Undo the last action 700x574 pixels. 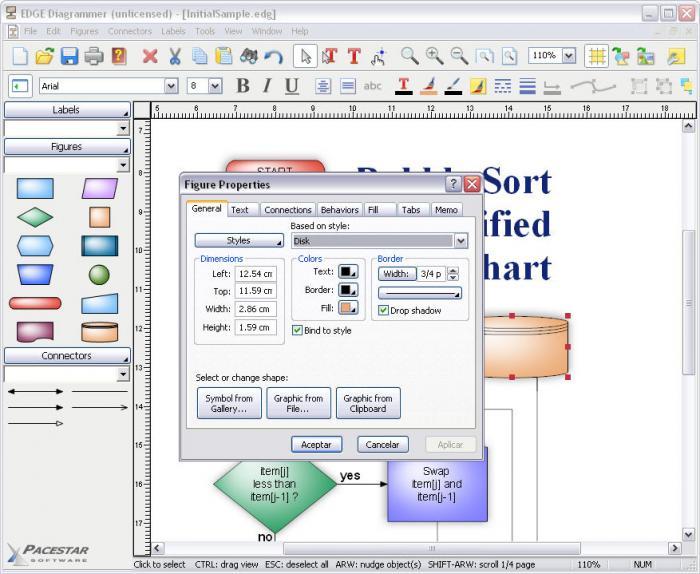273,56
